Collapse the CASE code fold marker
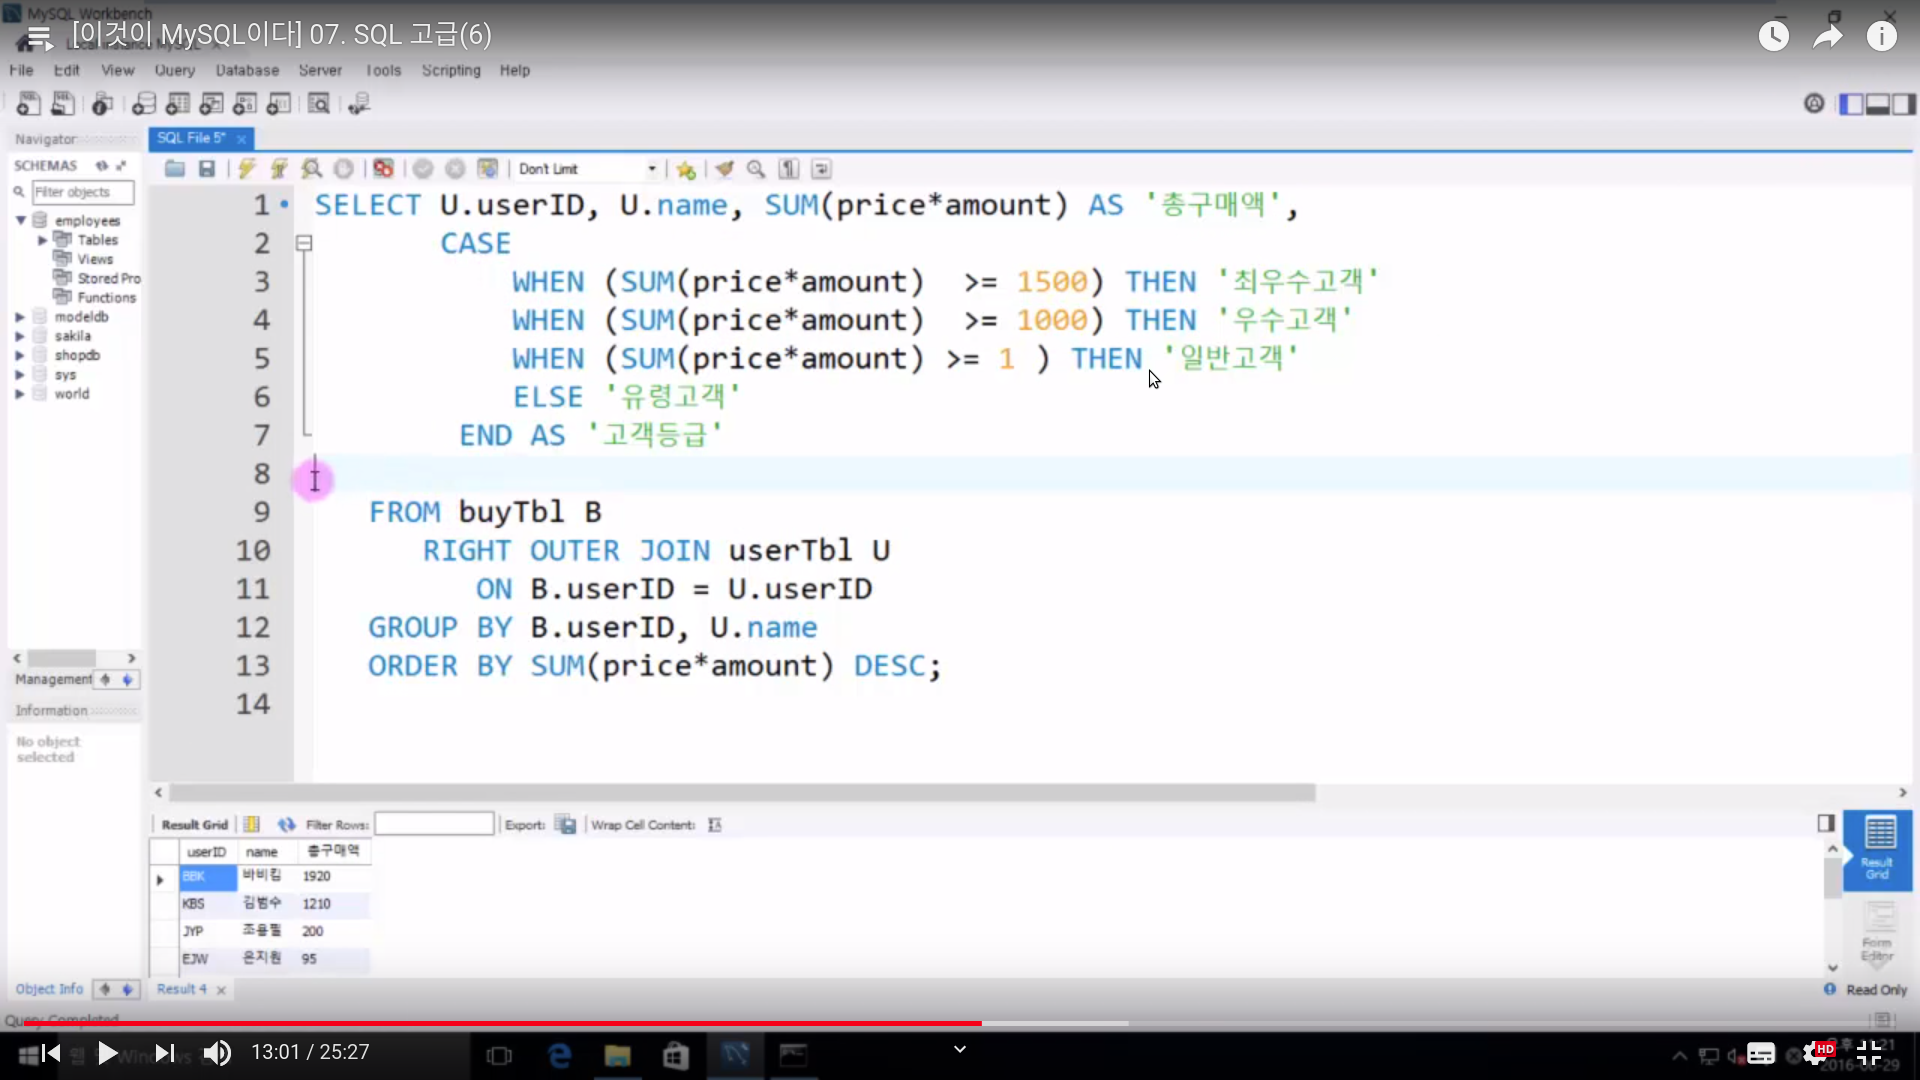Viewport: 1920px width, 1080px height. click(x=304, y=243)
